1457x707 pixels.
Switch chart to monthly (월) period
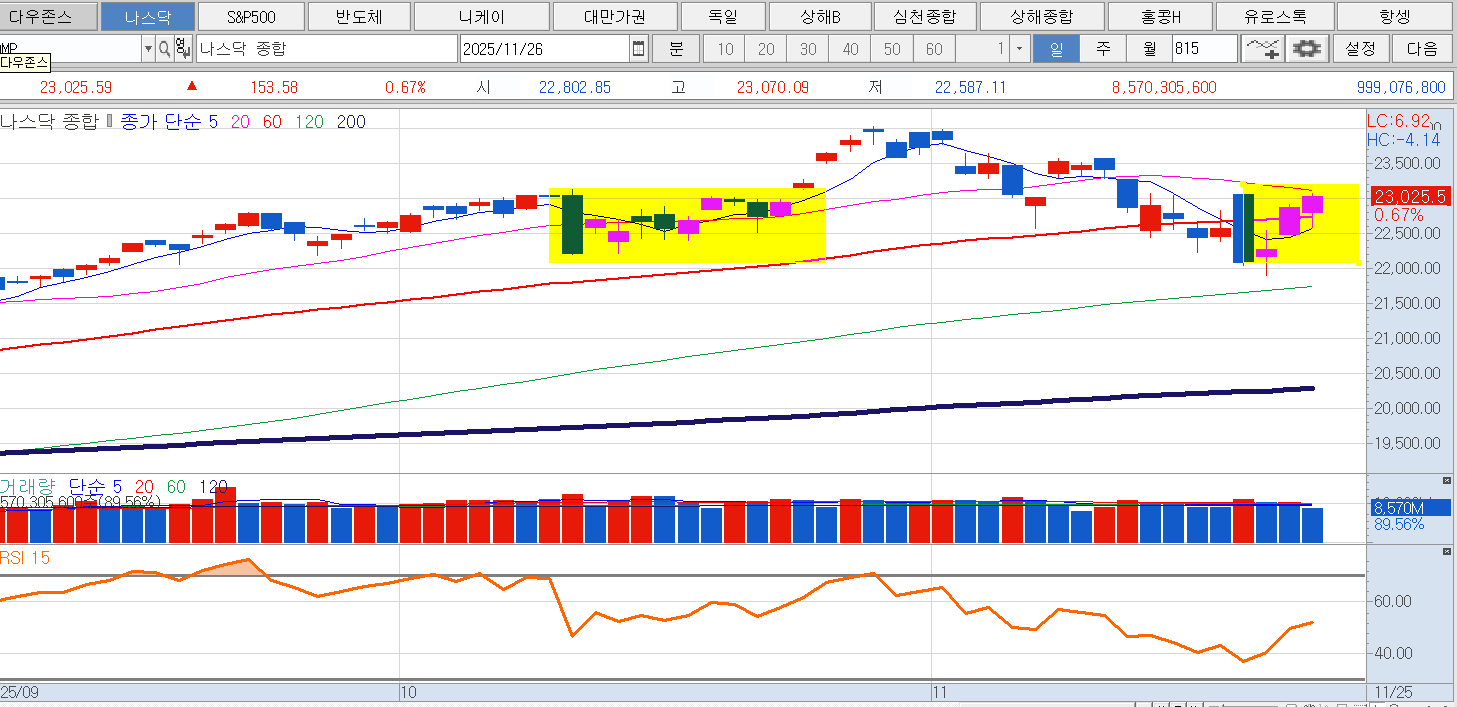pyautogui.click(x=1149, y=49)
